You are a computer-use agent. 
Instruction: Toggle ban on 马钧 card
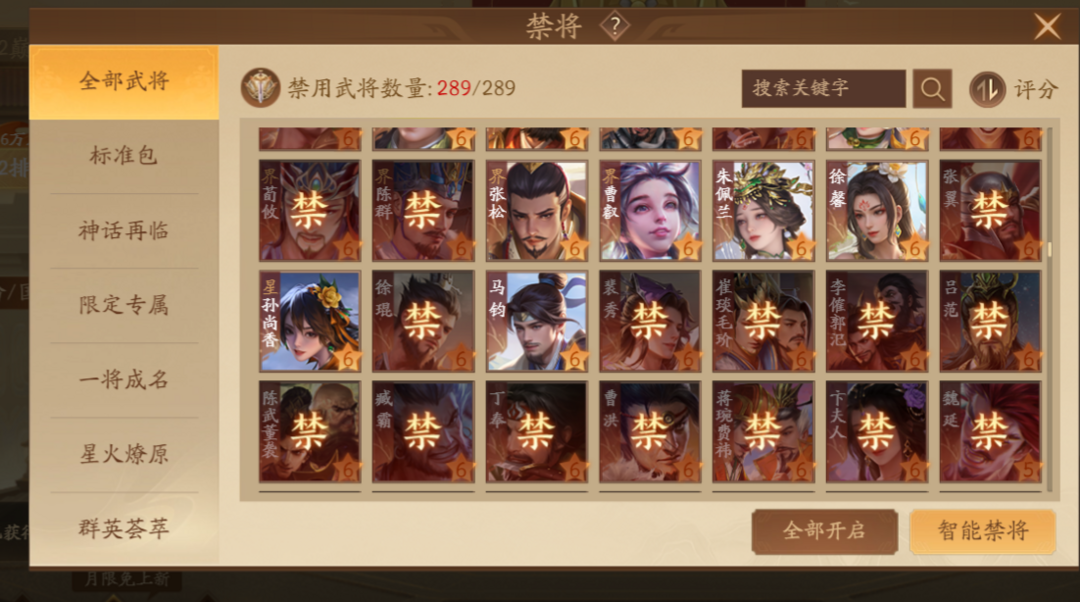pos(537,321)
